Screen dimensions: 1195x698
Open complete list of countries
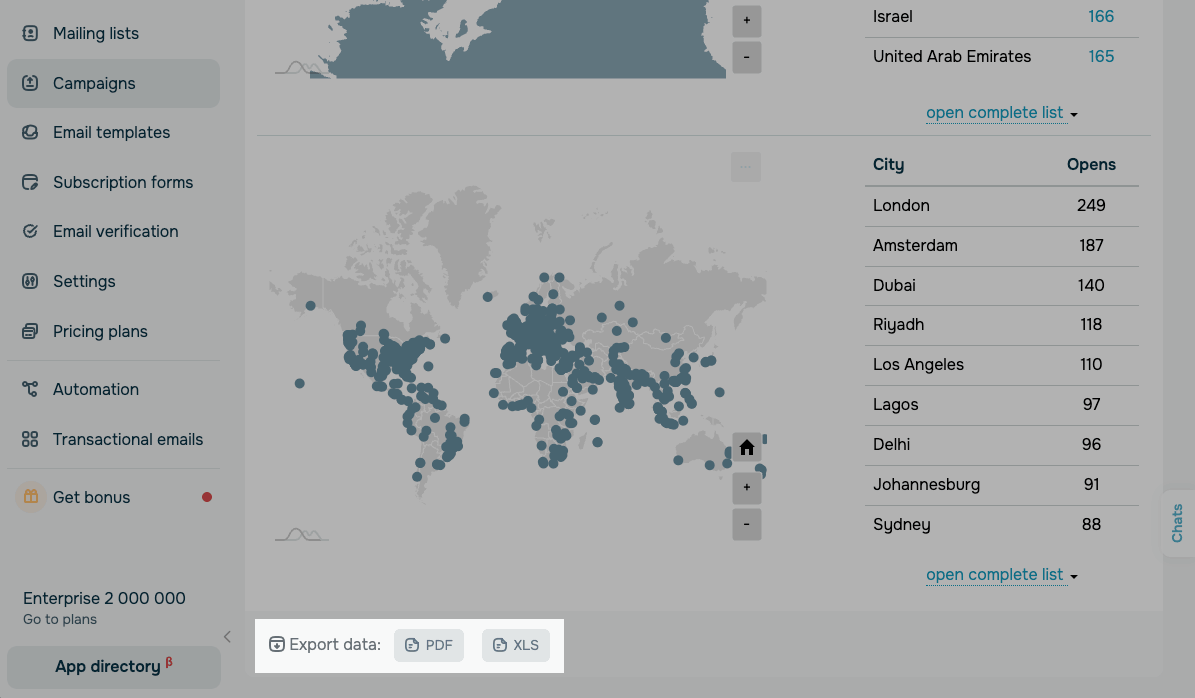[x=1001, y=113]
